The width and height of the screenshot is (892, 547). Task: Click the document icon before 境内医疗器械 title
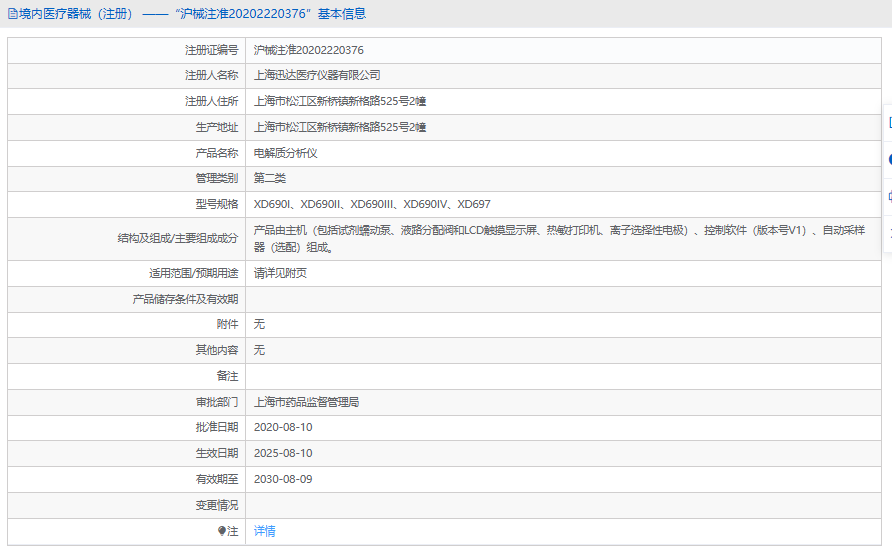click(12, 14)
